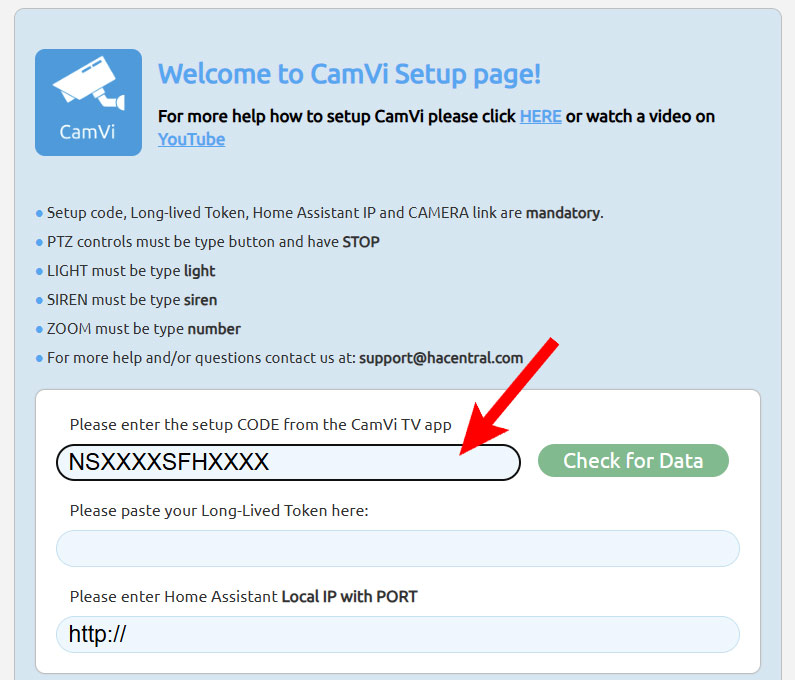Screen dimensions: 795x680
Task: Click the 'Please paste your Long-Lived Token' label
Action: 219,511
